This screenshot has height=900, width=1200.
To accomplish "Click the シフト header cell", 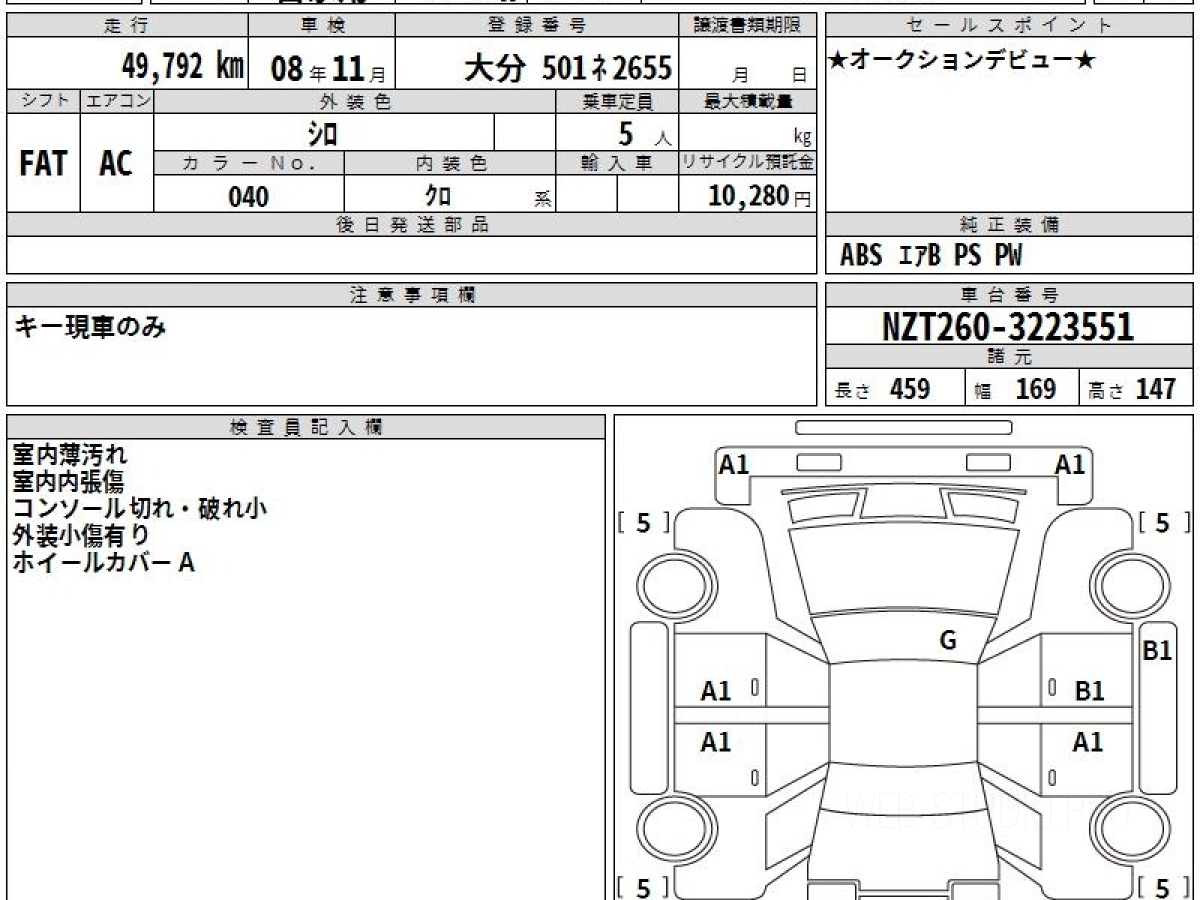I will click(43, 101).
